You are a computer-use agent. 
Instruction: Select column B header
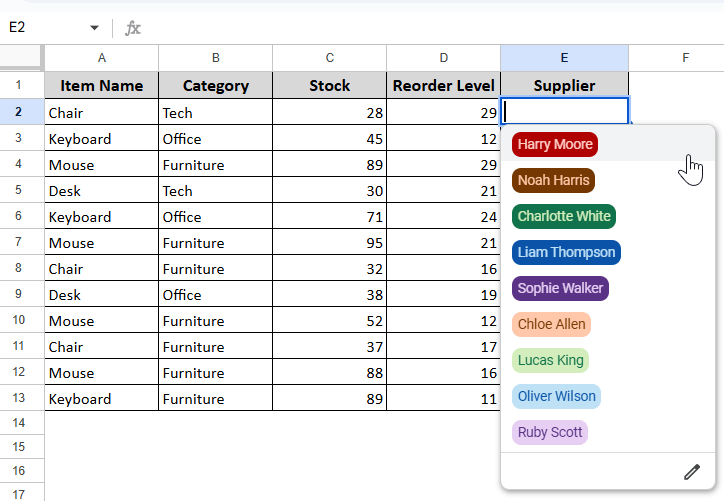point(216,58)
